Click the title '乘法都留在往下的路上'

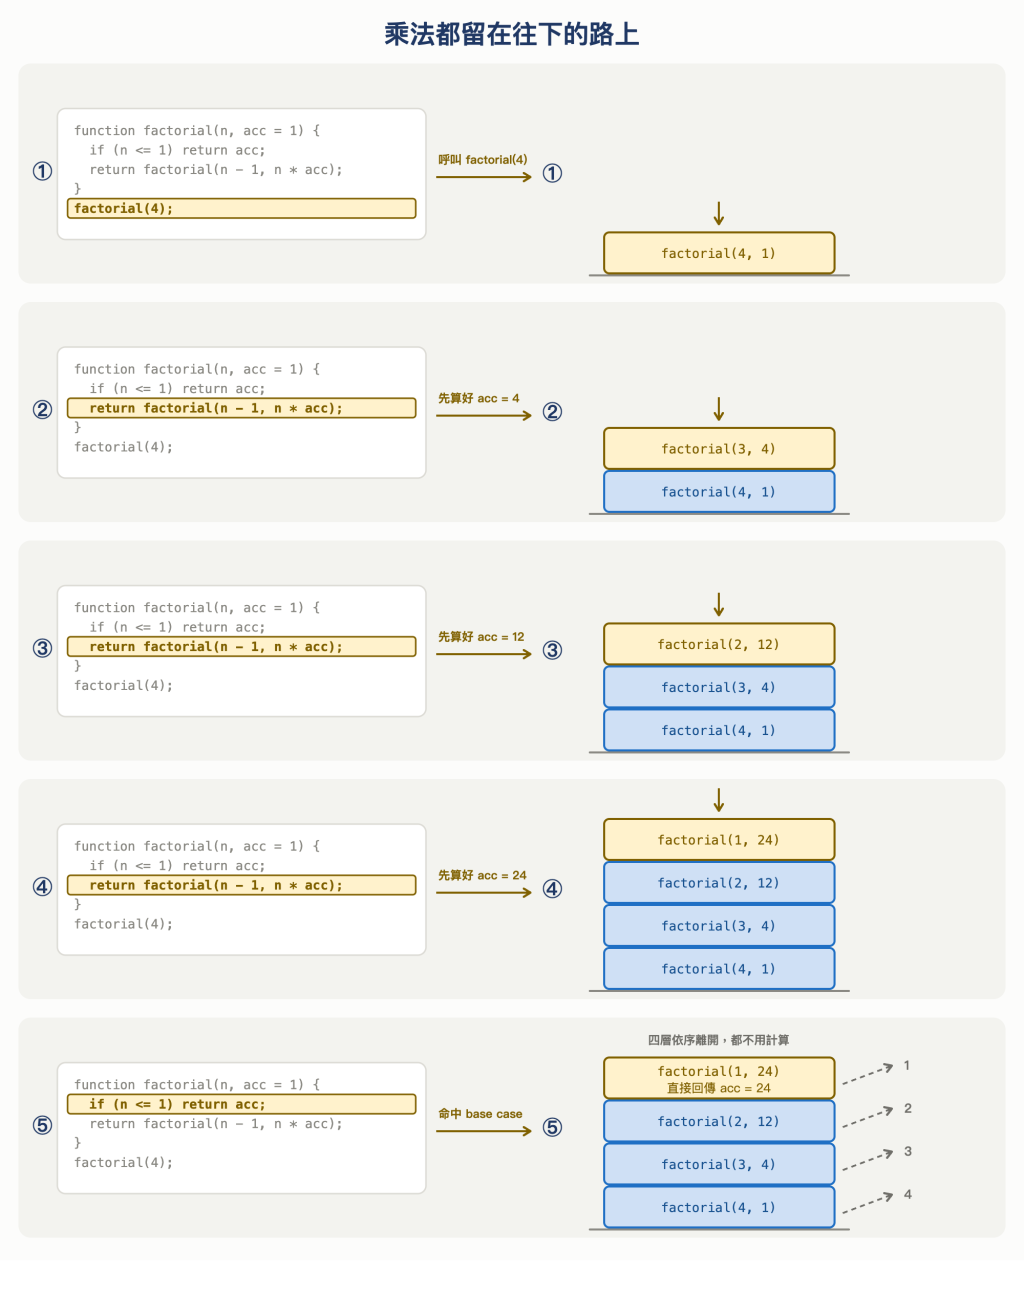click(x=512, y=34)
